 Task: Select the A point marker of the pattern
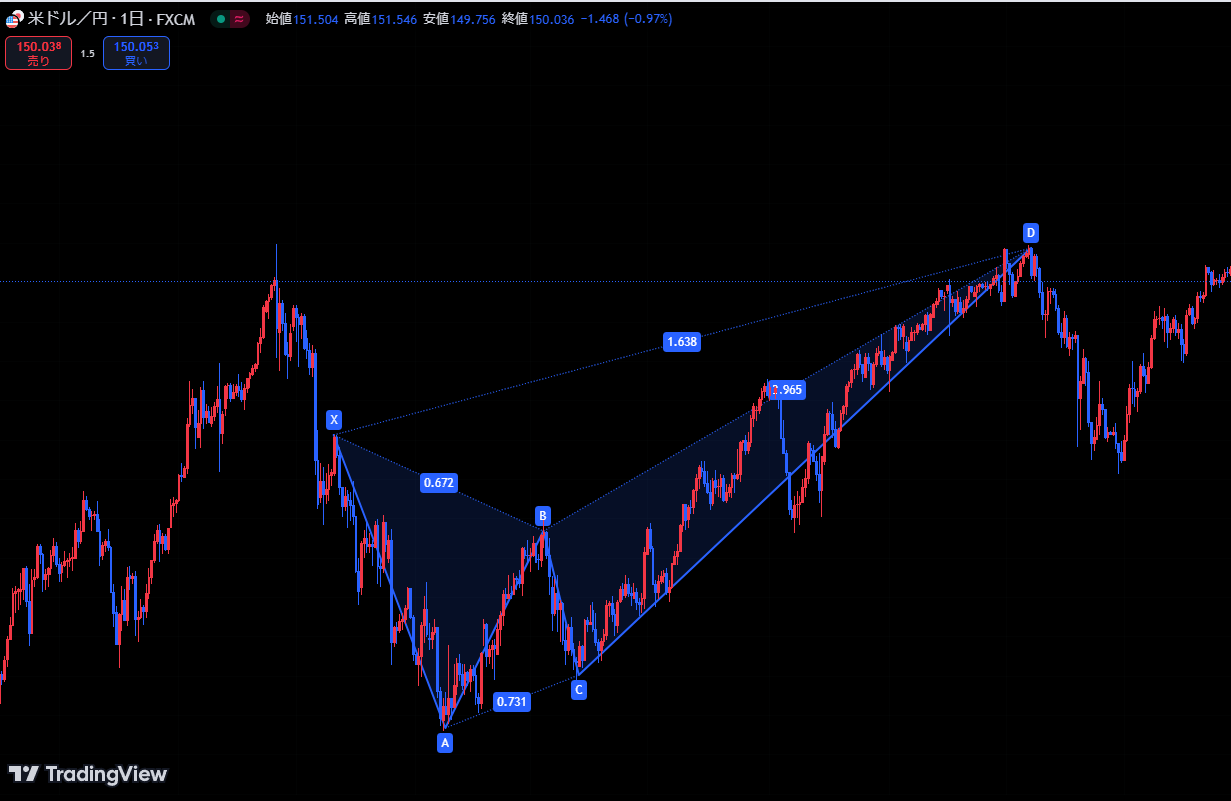(x=445, y=742)
